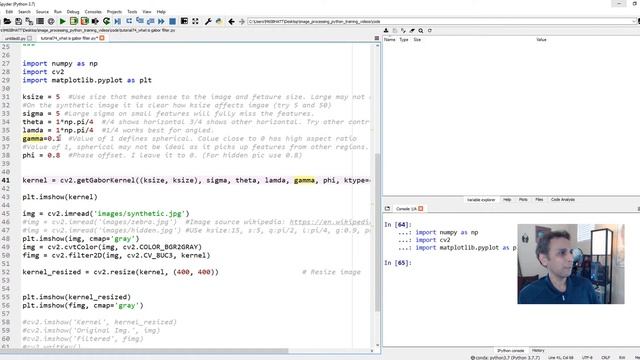Go back with left arrow icon
Screen dimensions: 640x360
point(231,21)
